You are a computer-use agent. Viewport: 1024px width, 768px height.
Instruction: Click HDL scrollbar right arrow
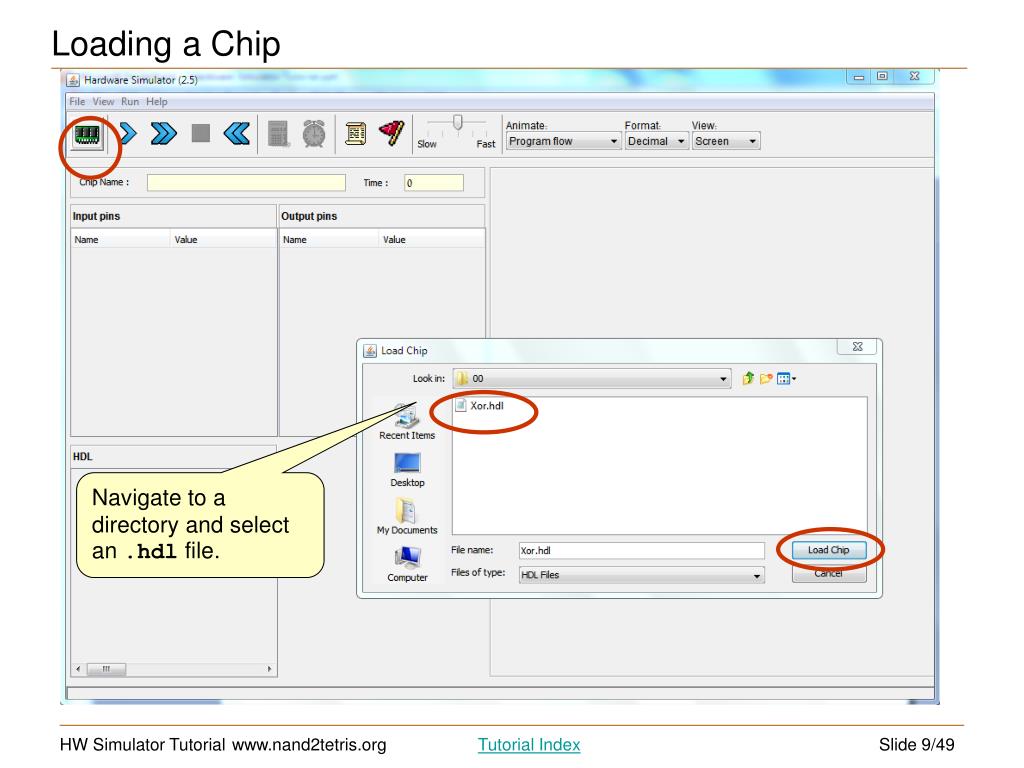pyautogui.click(x=269, y=669)
